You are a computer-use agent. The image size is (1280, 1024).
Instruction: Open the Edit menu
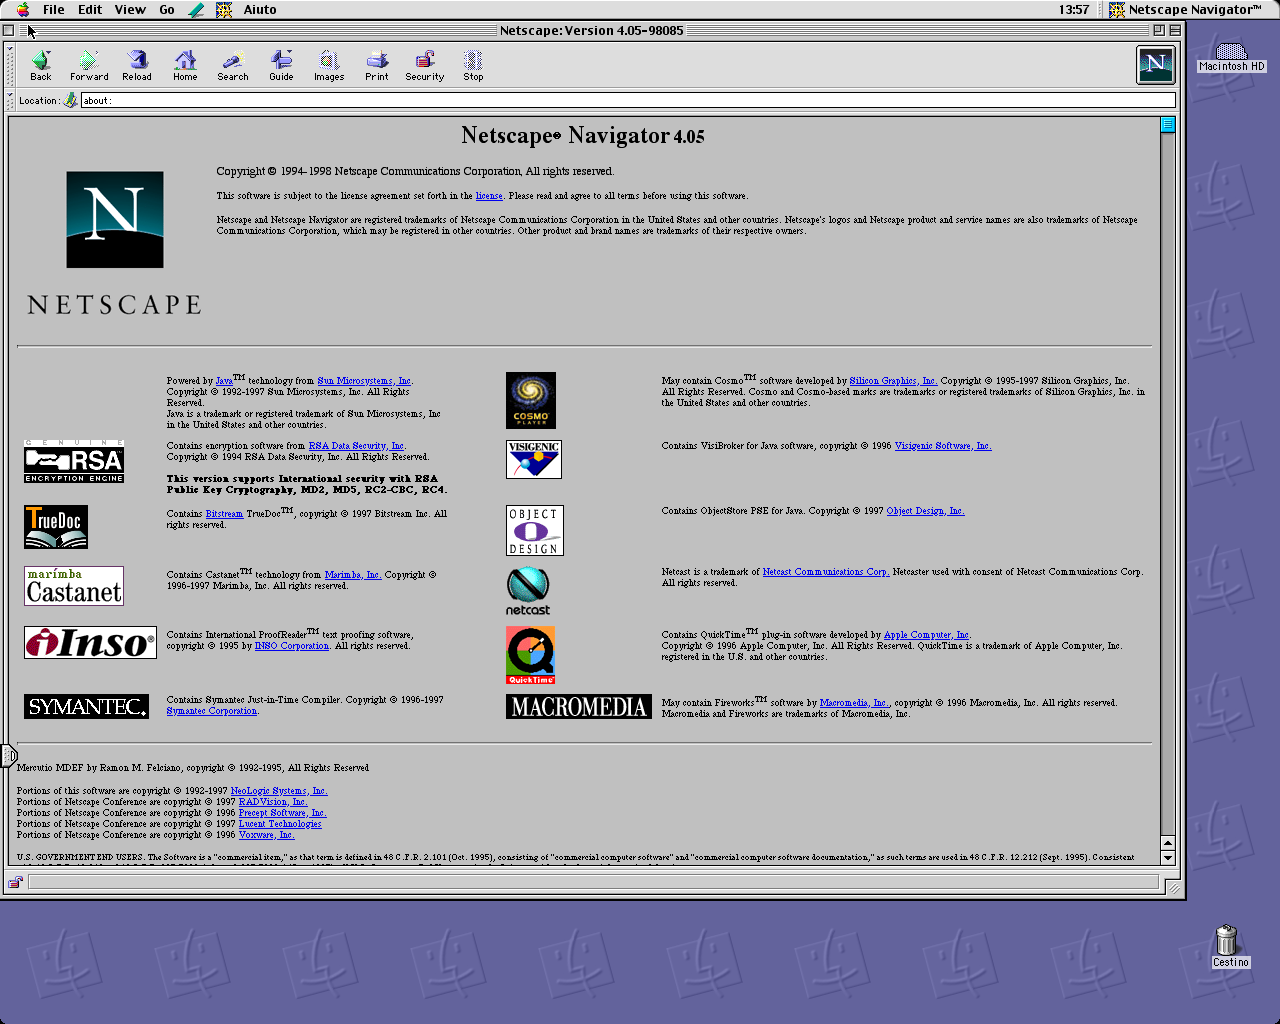coord(90,9)
